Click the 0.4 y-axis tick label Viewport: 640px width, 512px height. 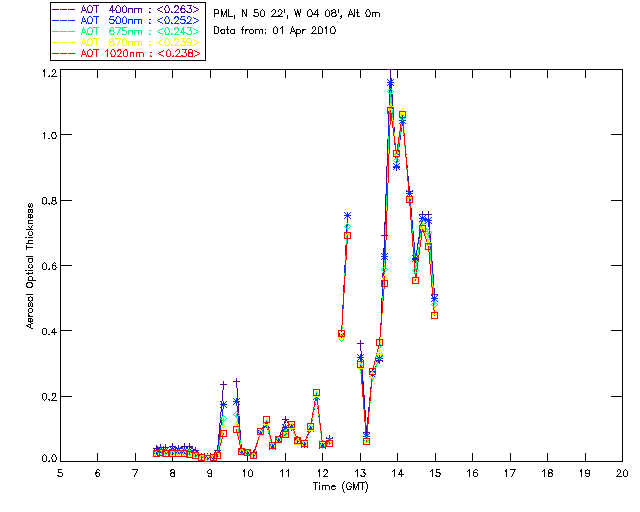[x=49, y=331]
